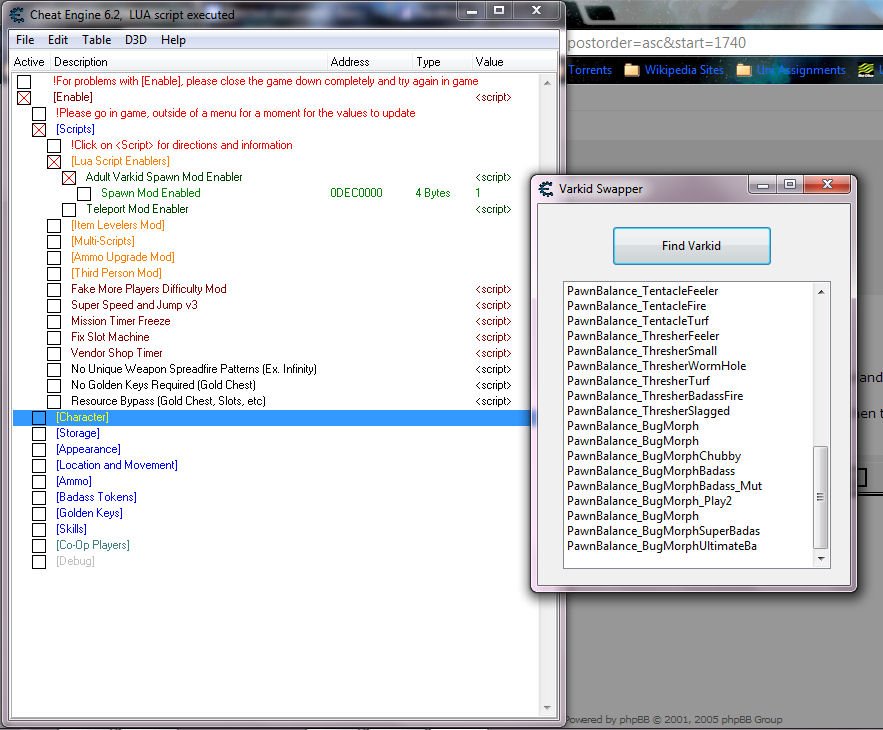The width and height of the screenshot is (883, 730).
Task: Open the Wikipedia Sites bookmark folder
Action: point(674,70)
